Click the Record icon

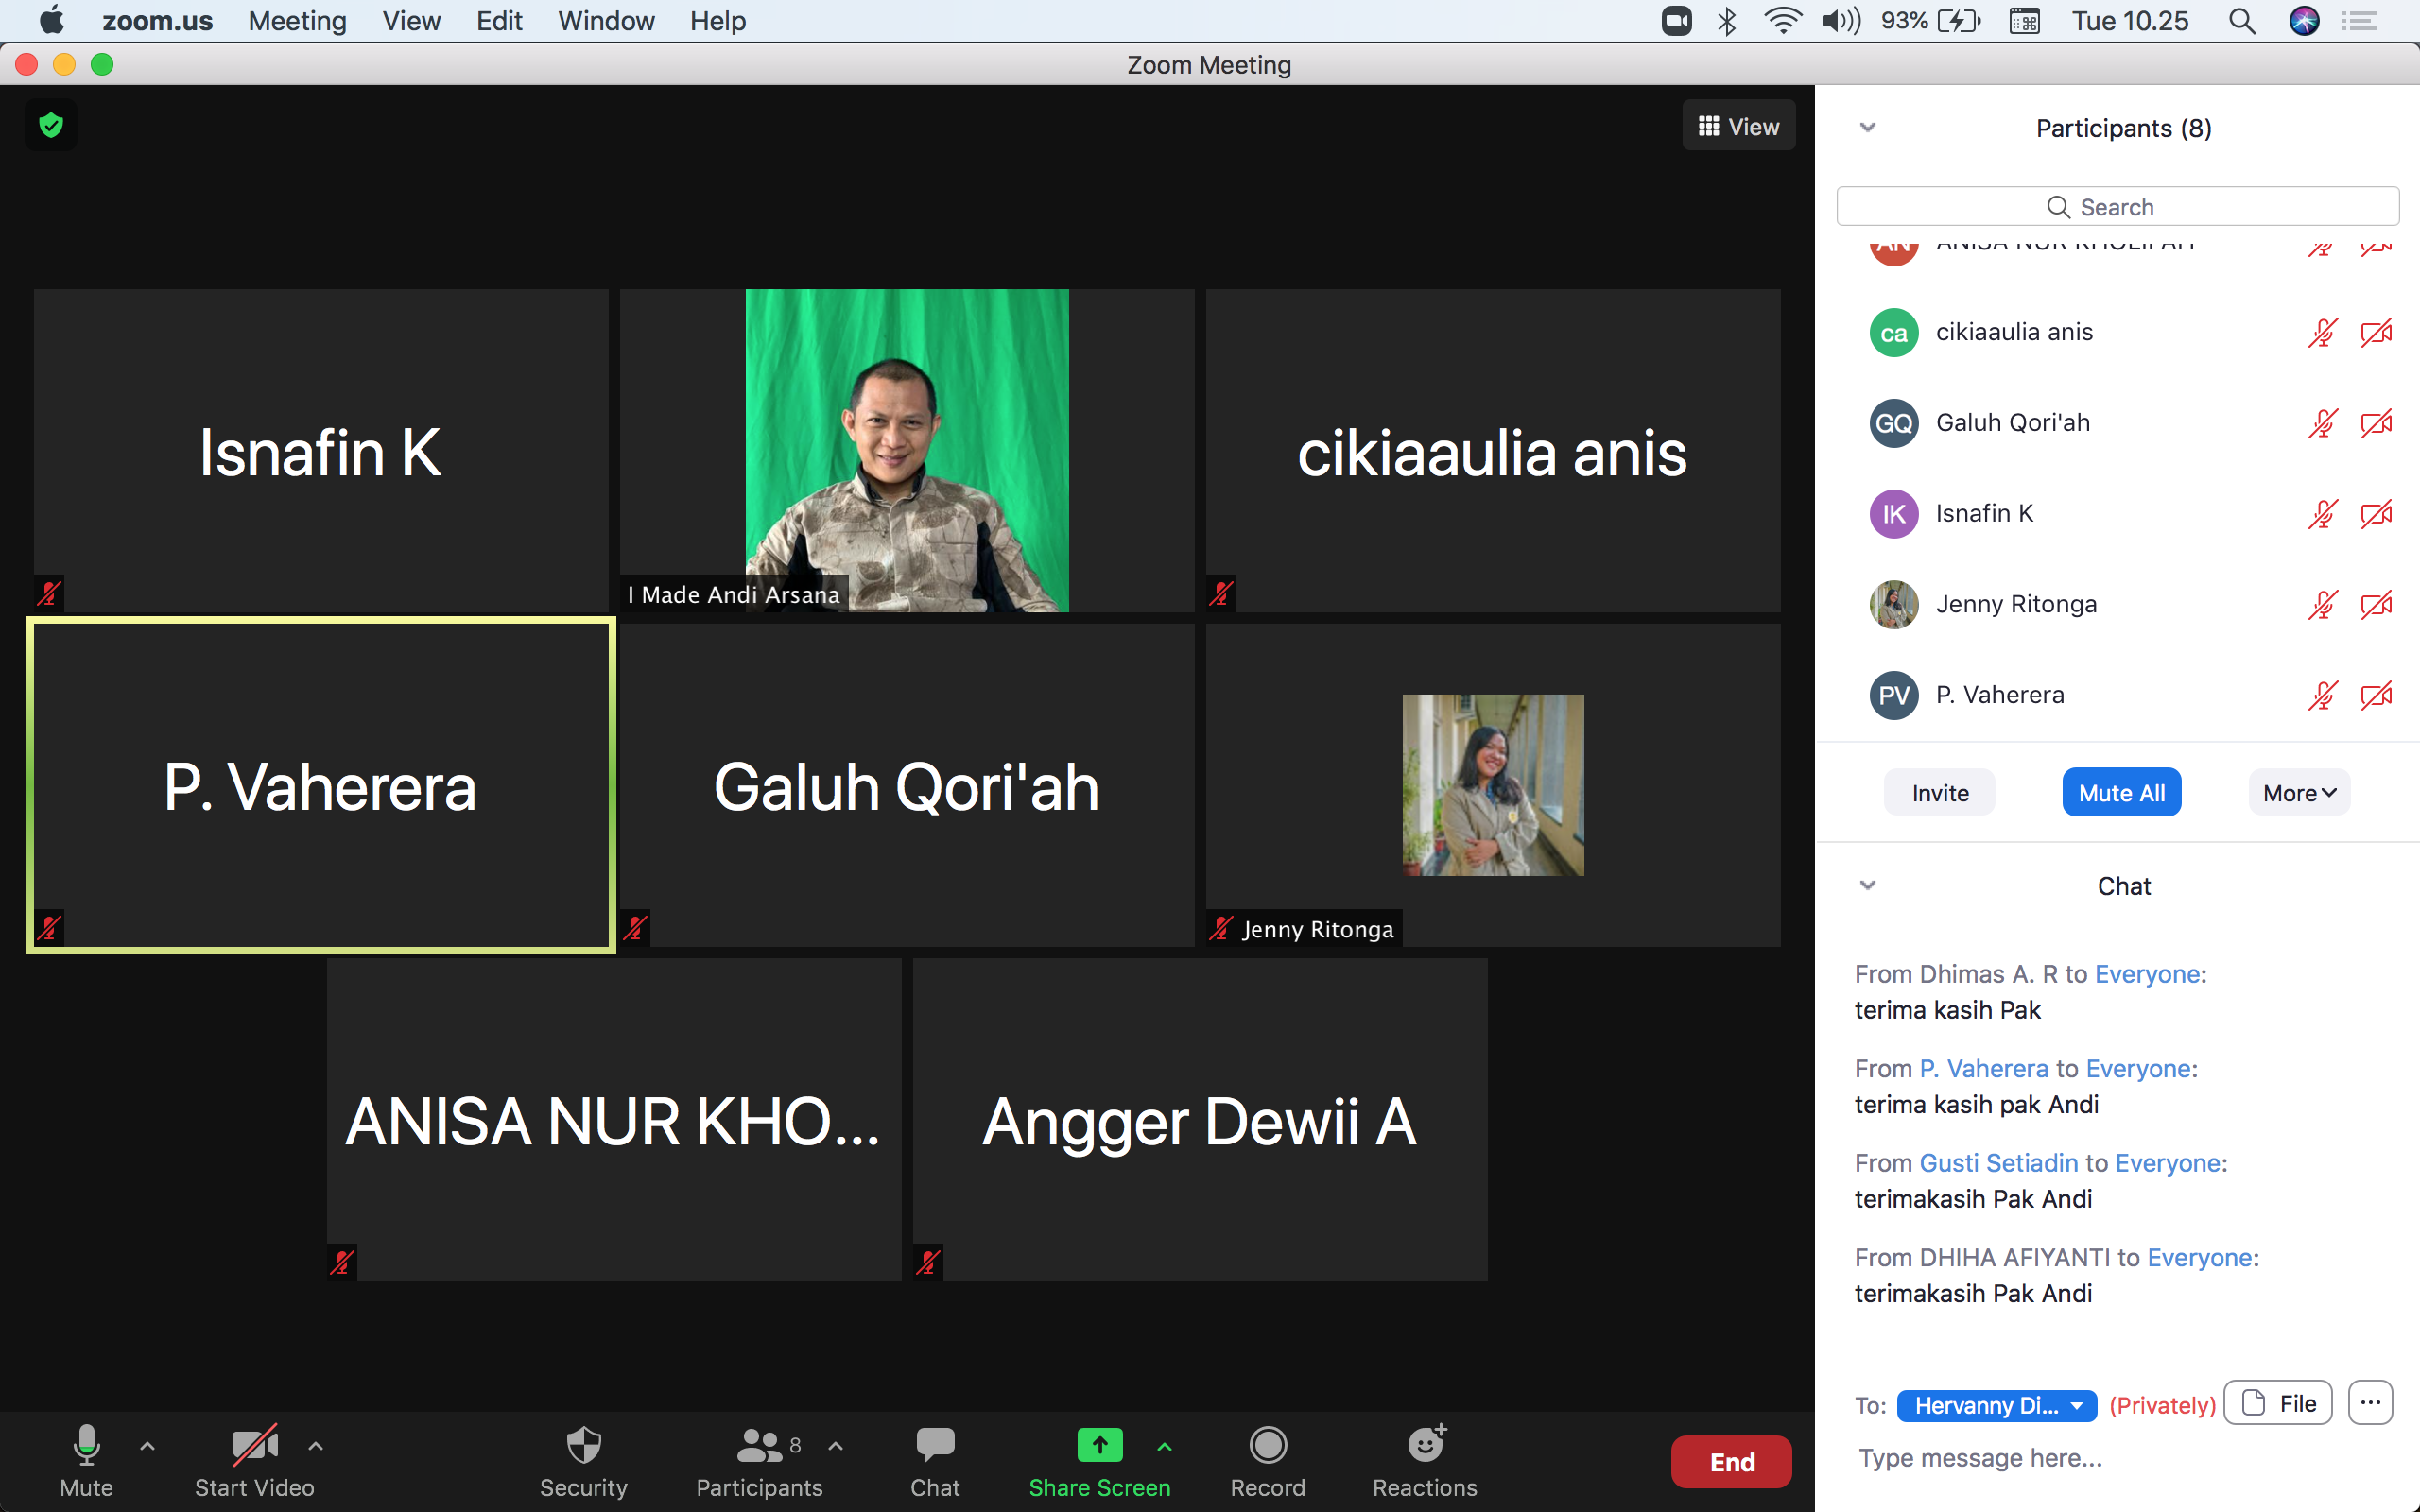[x=1267, y=1446]
